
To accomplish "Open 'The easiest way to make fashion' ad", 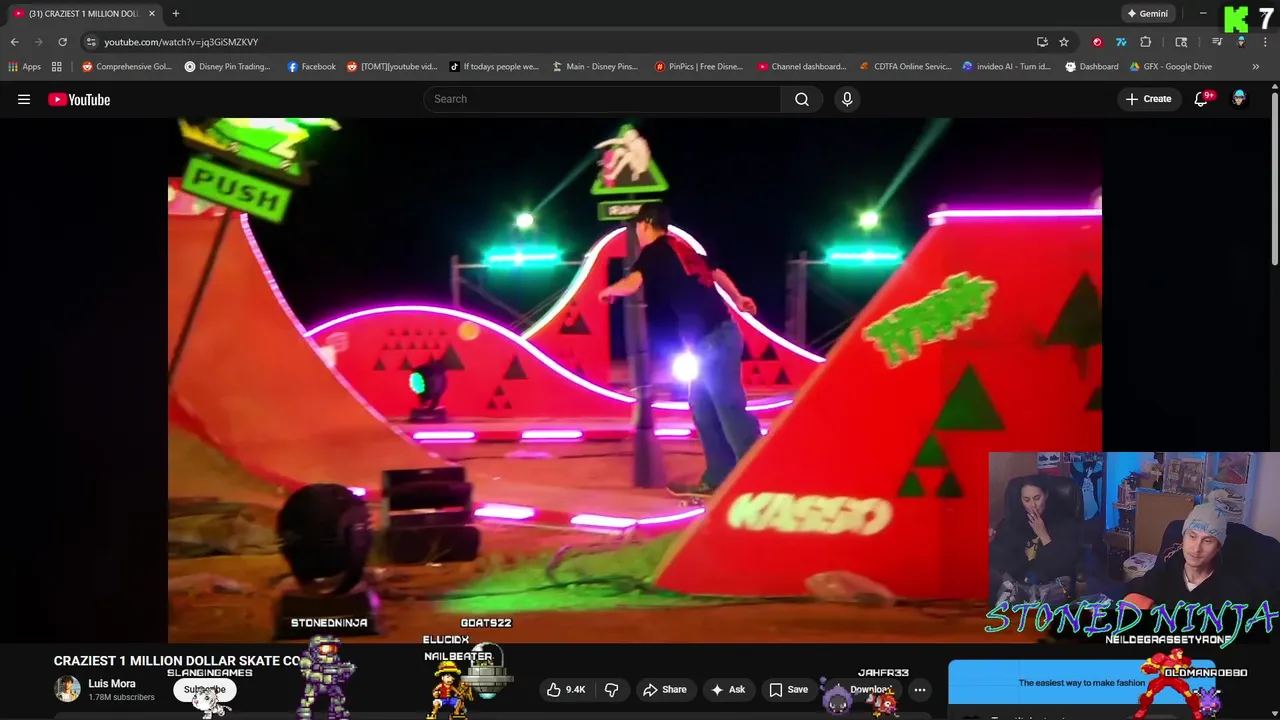I will 1081,683.
